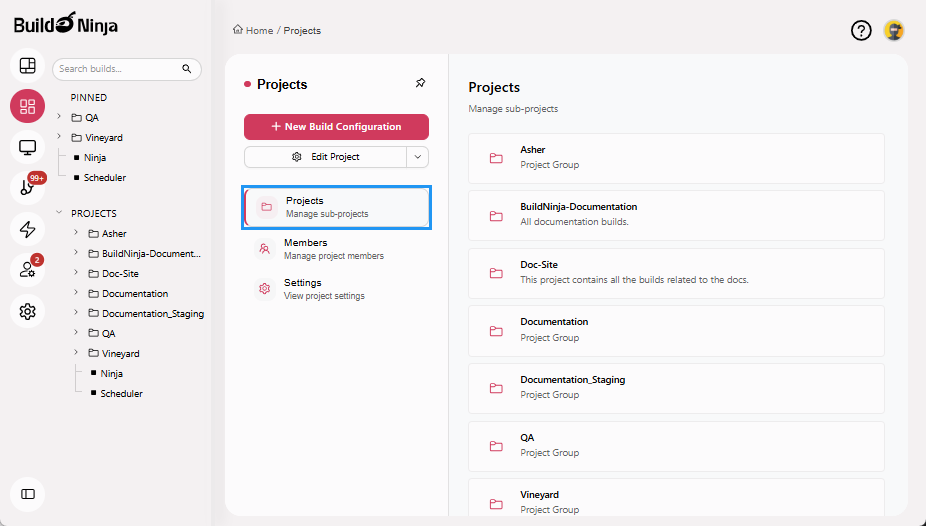Open the user management icon with 2 badge

pos(27,270)
